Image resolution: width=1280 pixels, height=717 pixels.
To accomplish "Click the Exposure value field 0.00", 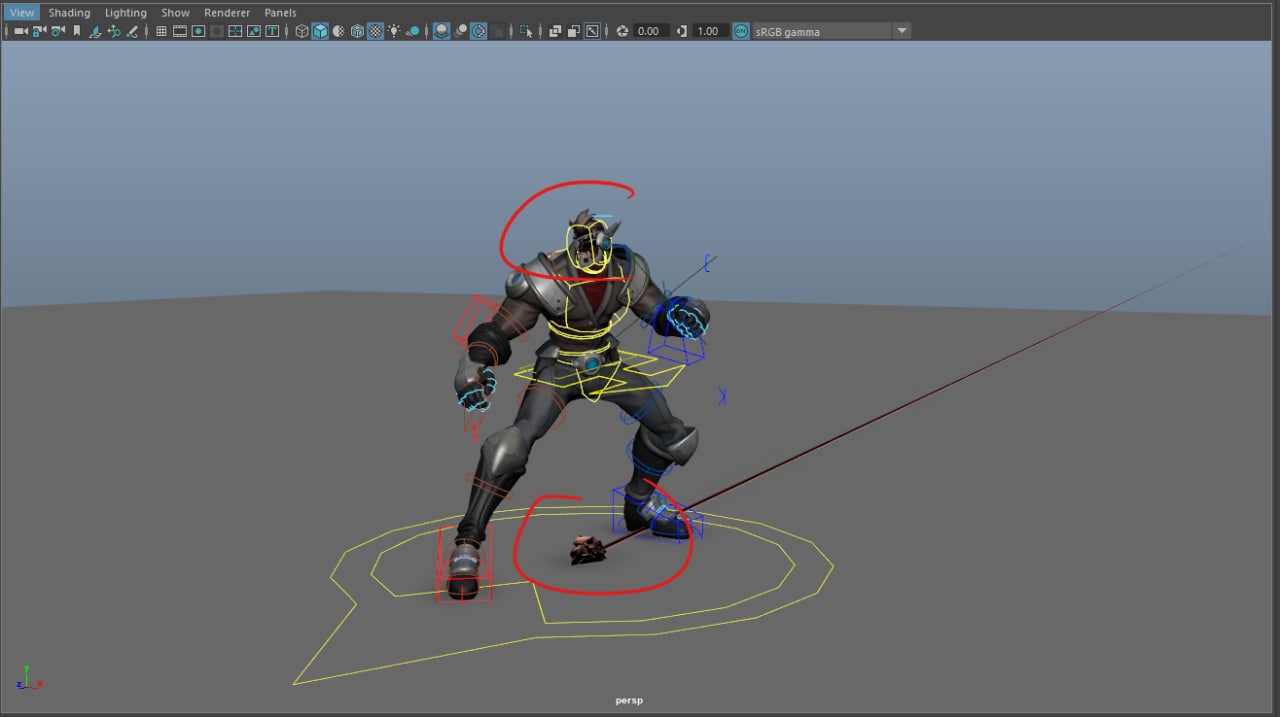I will click(x=651, y=31).
